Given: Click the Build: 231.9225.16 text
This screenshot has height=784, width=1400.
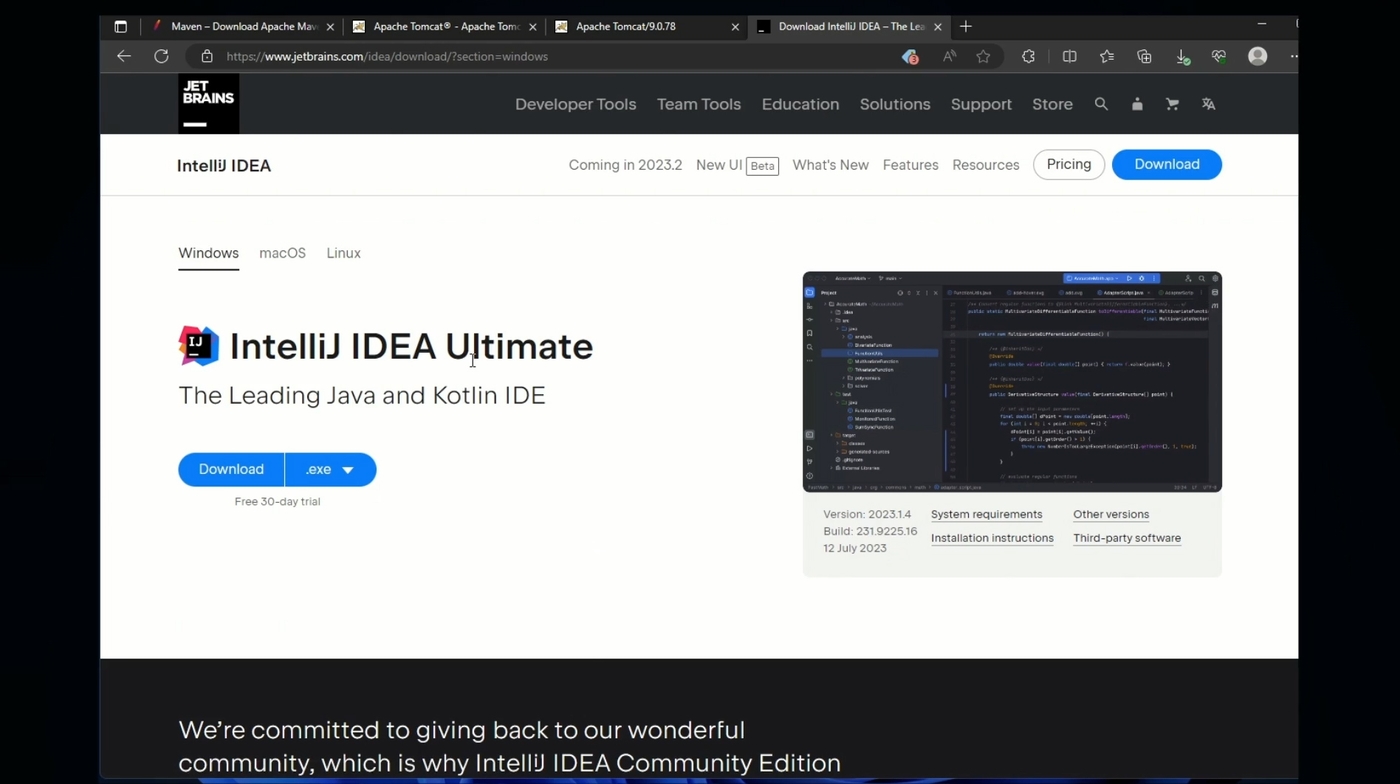Looking at the screenshot, I should (870, 531).
